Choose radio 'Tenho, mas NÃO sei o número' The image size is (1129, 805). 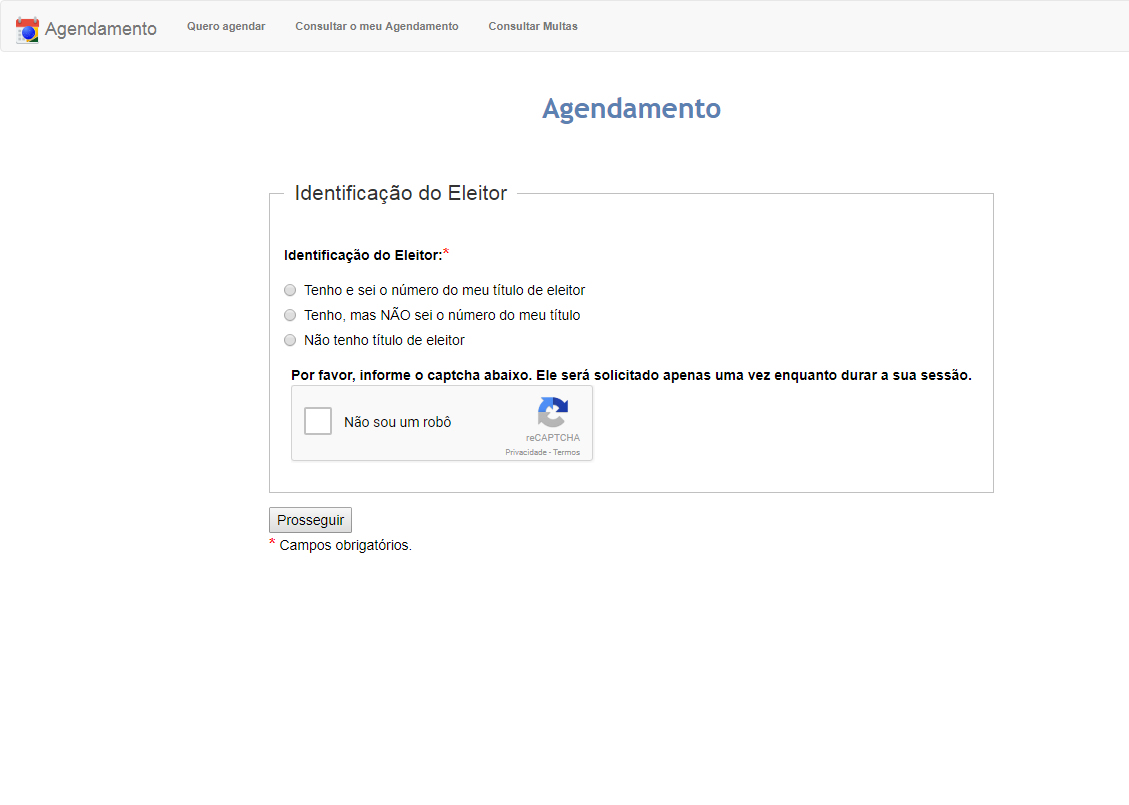click(x=290, y=315)
